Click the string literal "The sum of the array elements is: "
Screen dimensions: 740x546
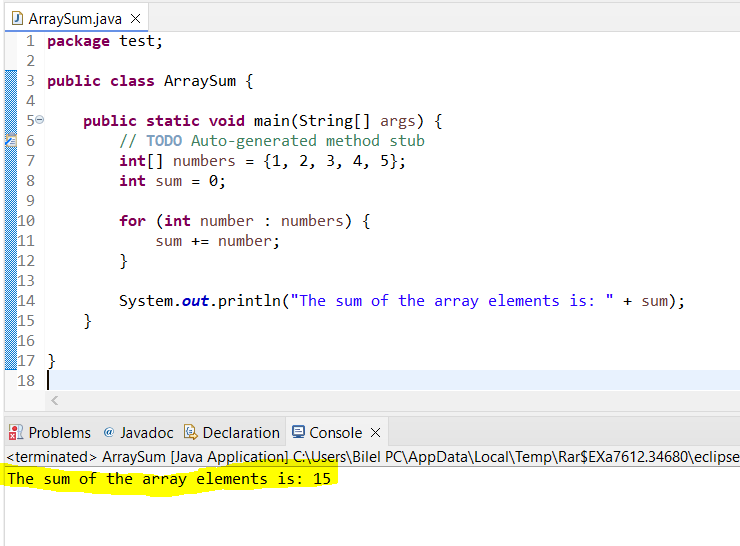coord(452,301)
